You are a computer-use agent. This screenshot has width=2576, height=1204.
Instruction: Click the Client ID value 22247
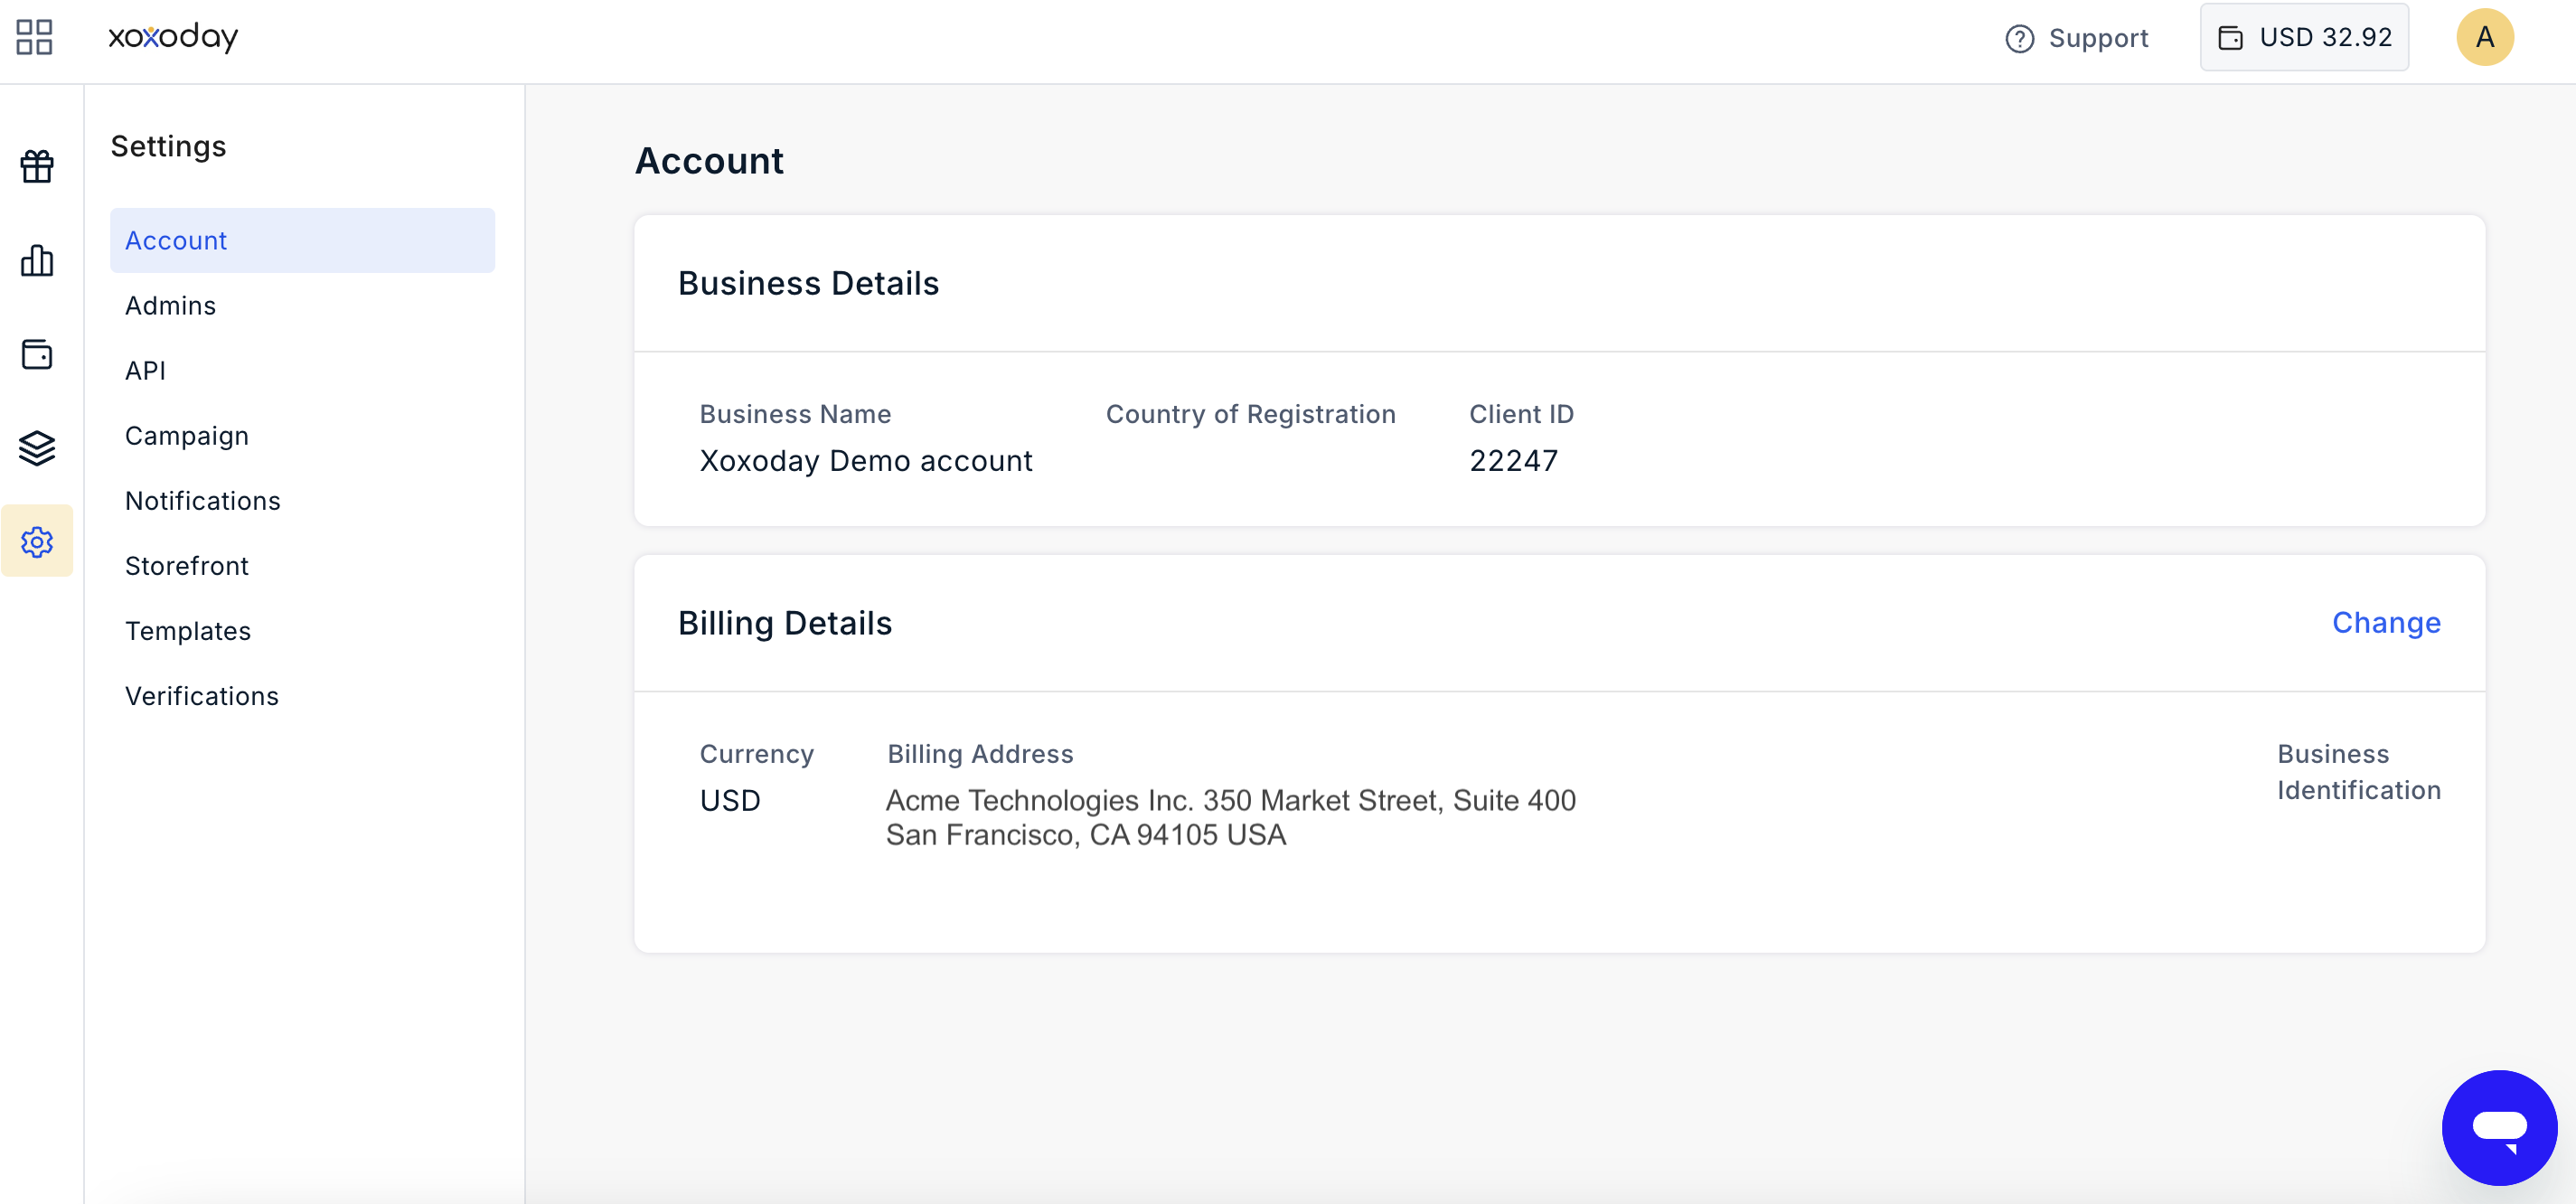1513,460
